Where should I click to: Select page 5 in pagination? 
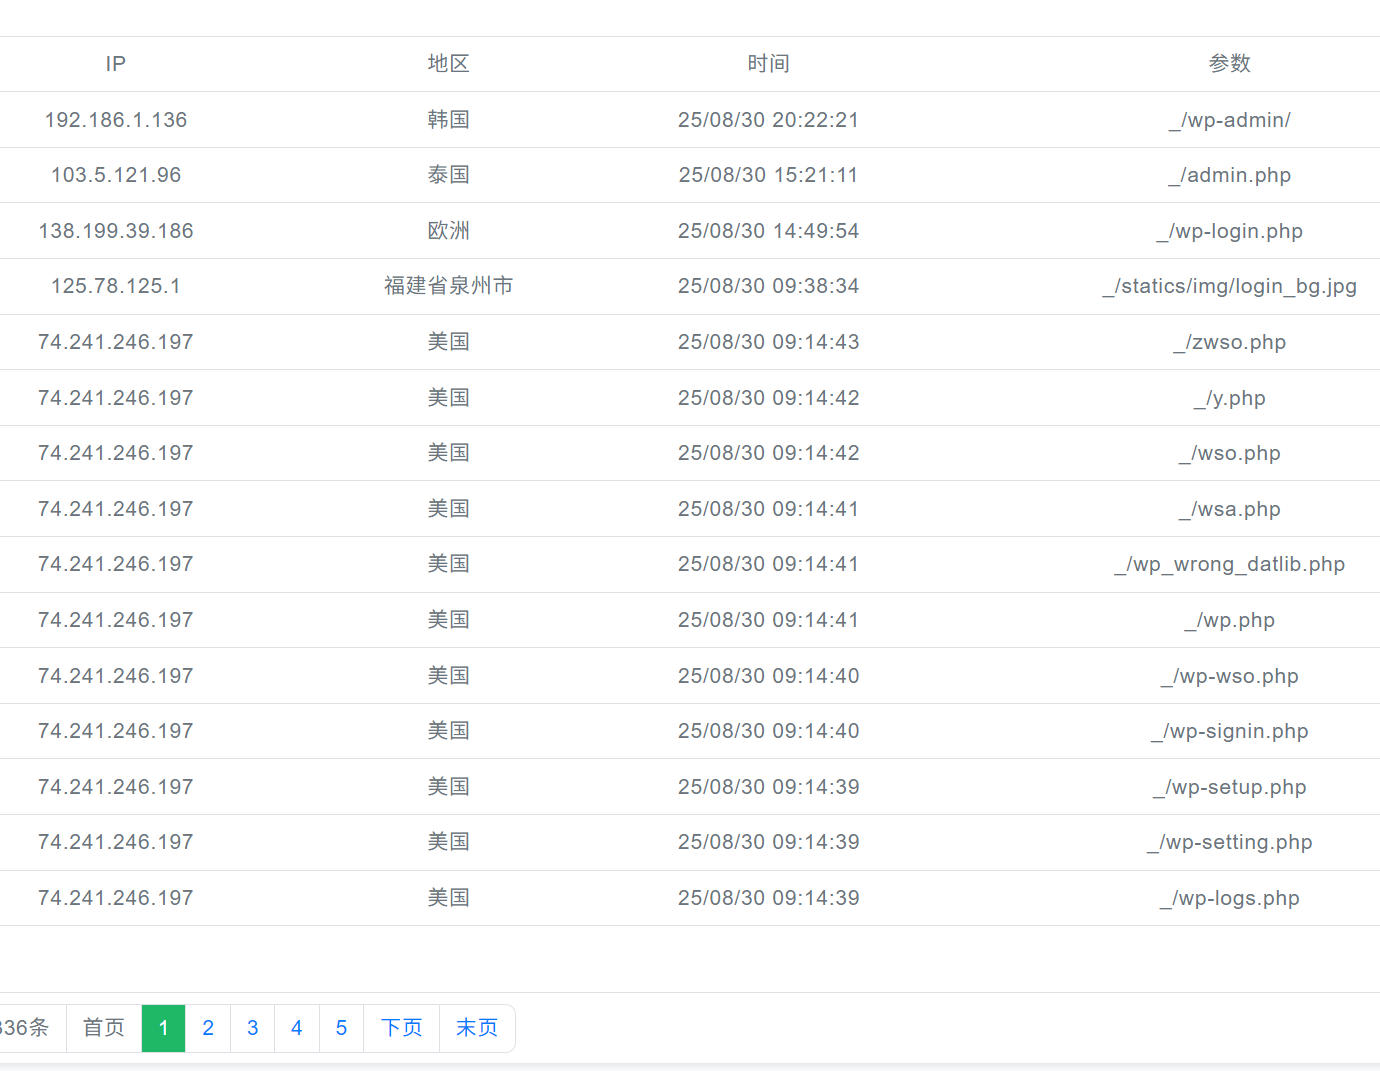pyautogui.click(x=341, y=1027)
